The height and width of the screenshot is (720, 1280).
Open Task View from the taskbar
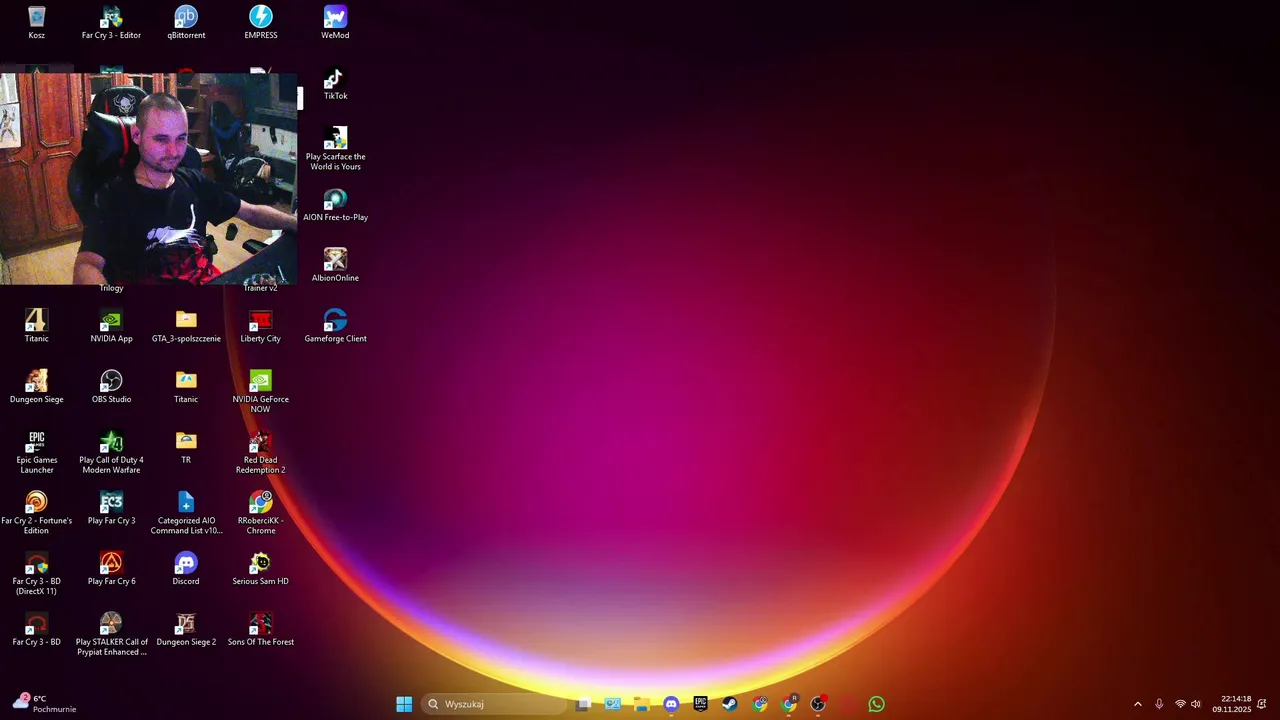tap(583, 704)
